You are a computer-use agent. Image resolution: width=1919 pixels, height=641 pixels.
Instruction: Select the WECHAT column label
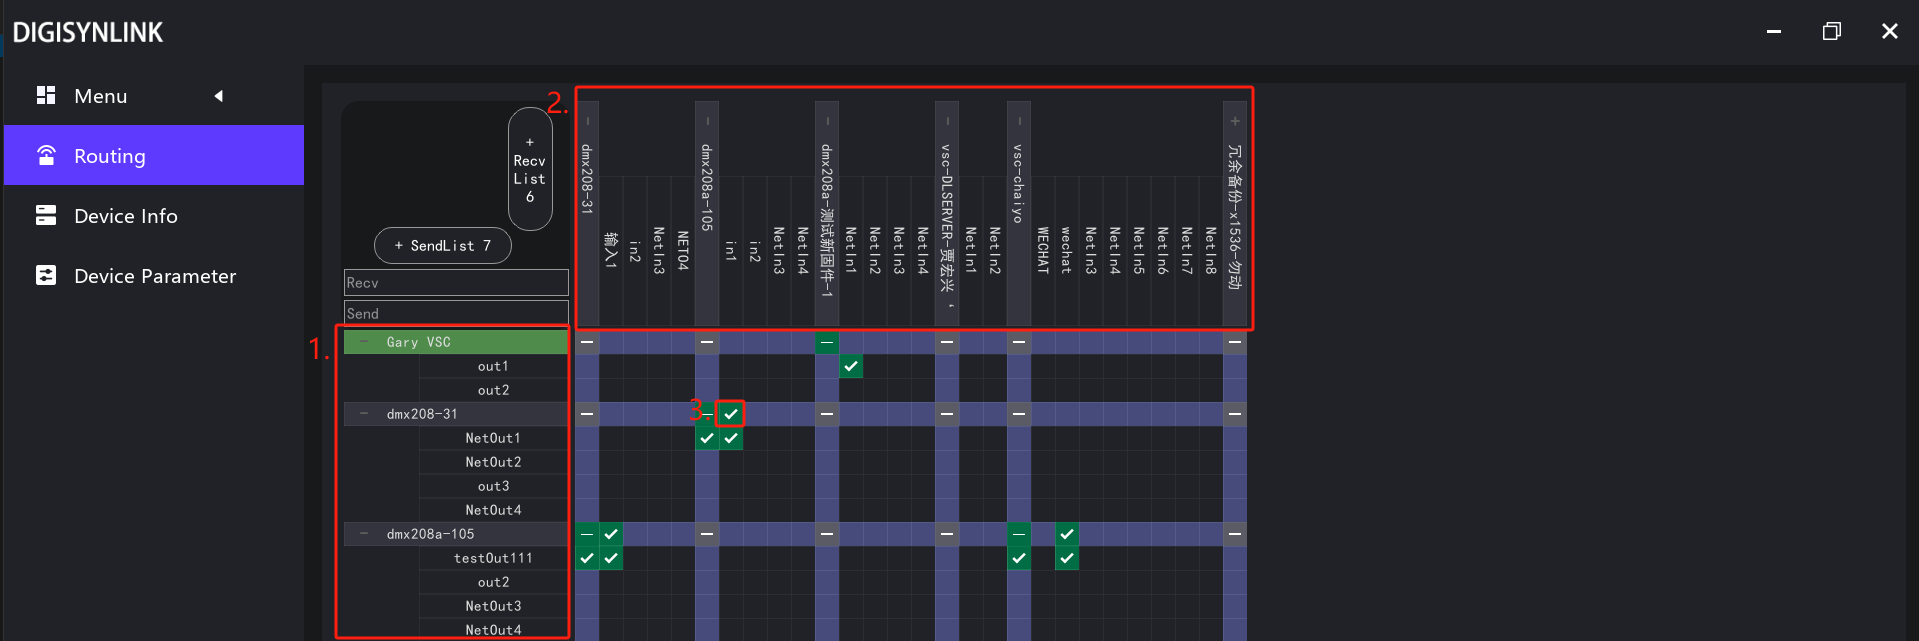[x=1043, y=250]
